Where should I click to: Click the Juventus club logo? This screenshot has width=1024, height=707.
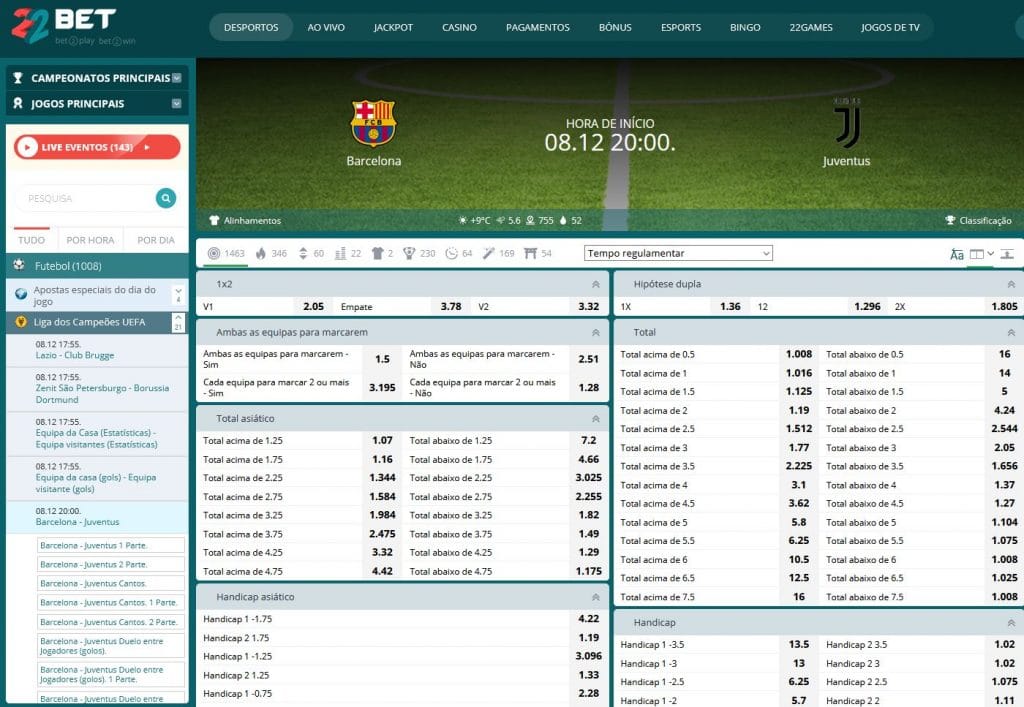point(847,124)
